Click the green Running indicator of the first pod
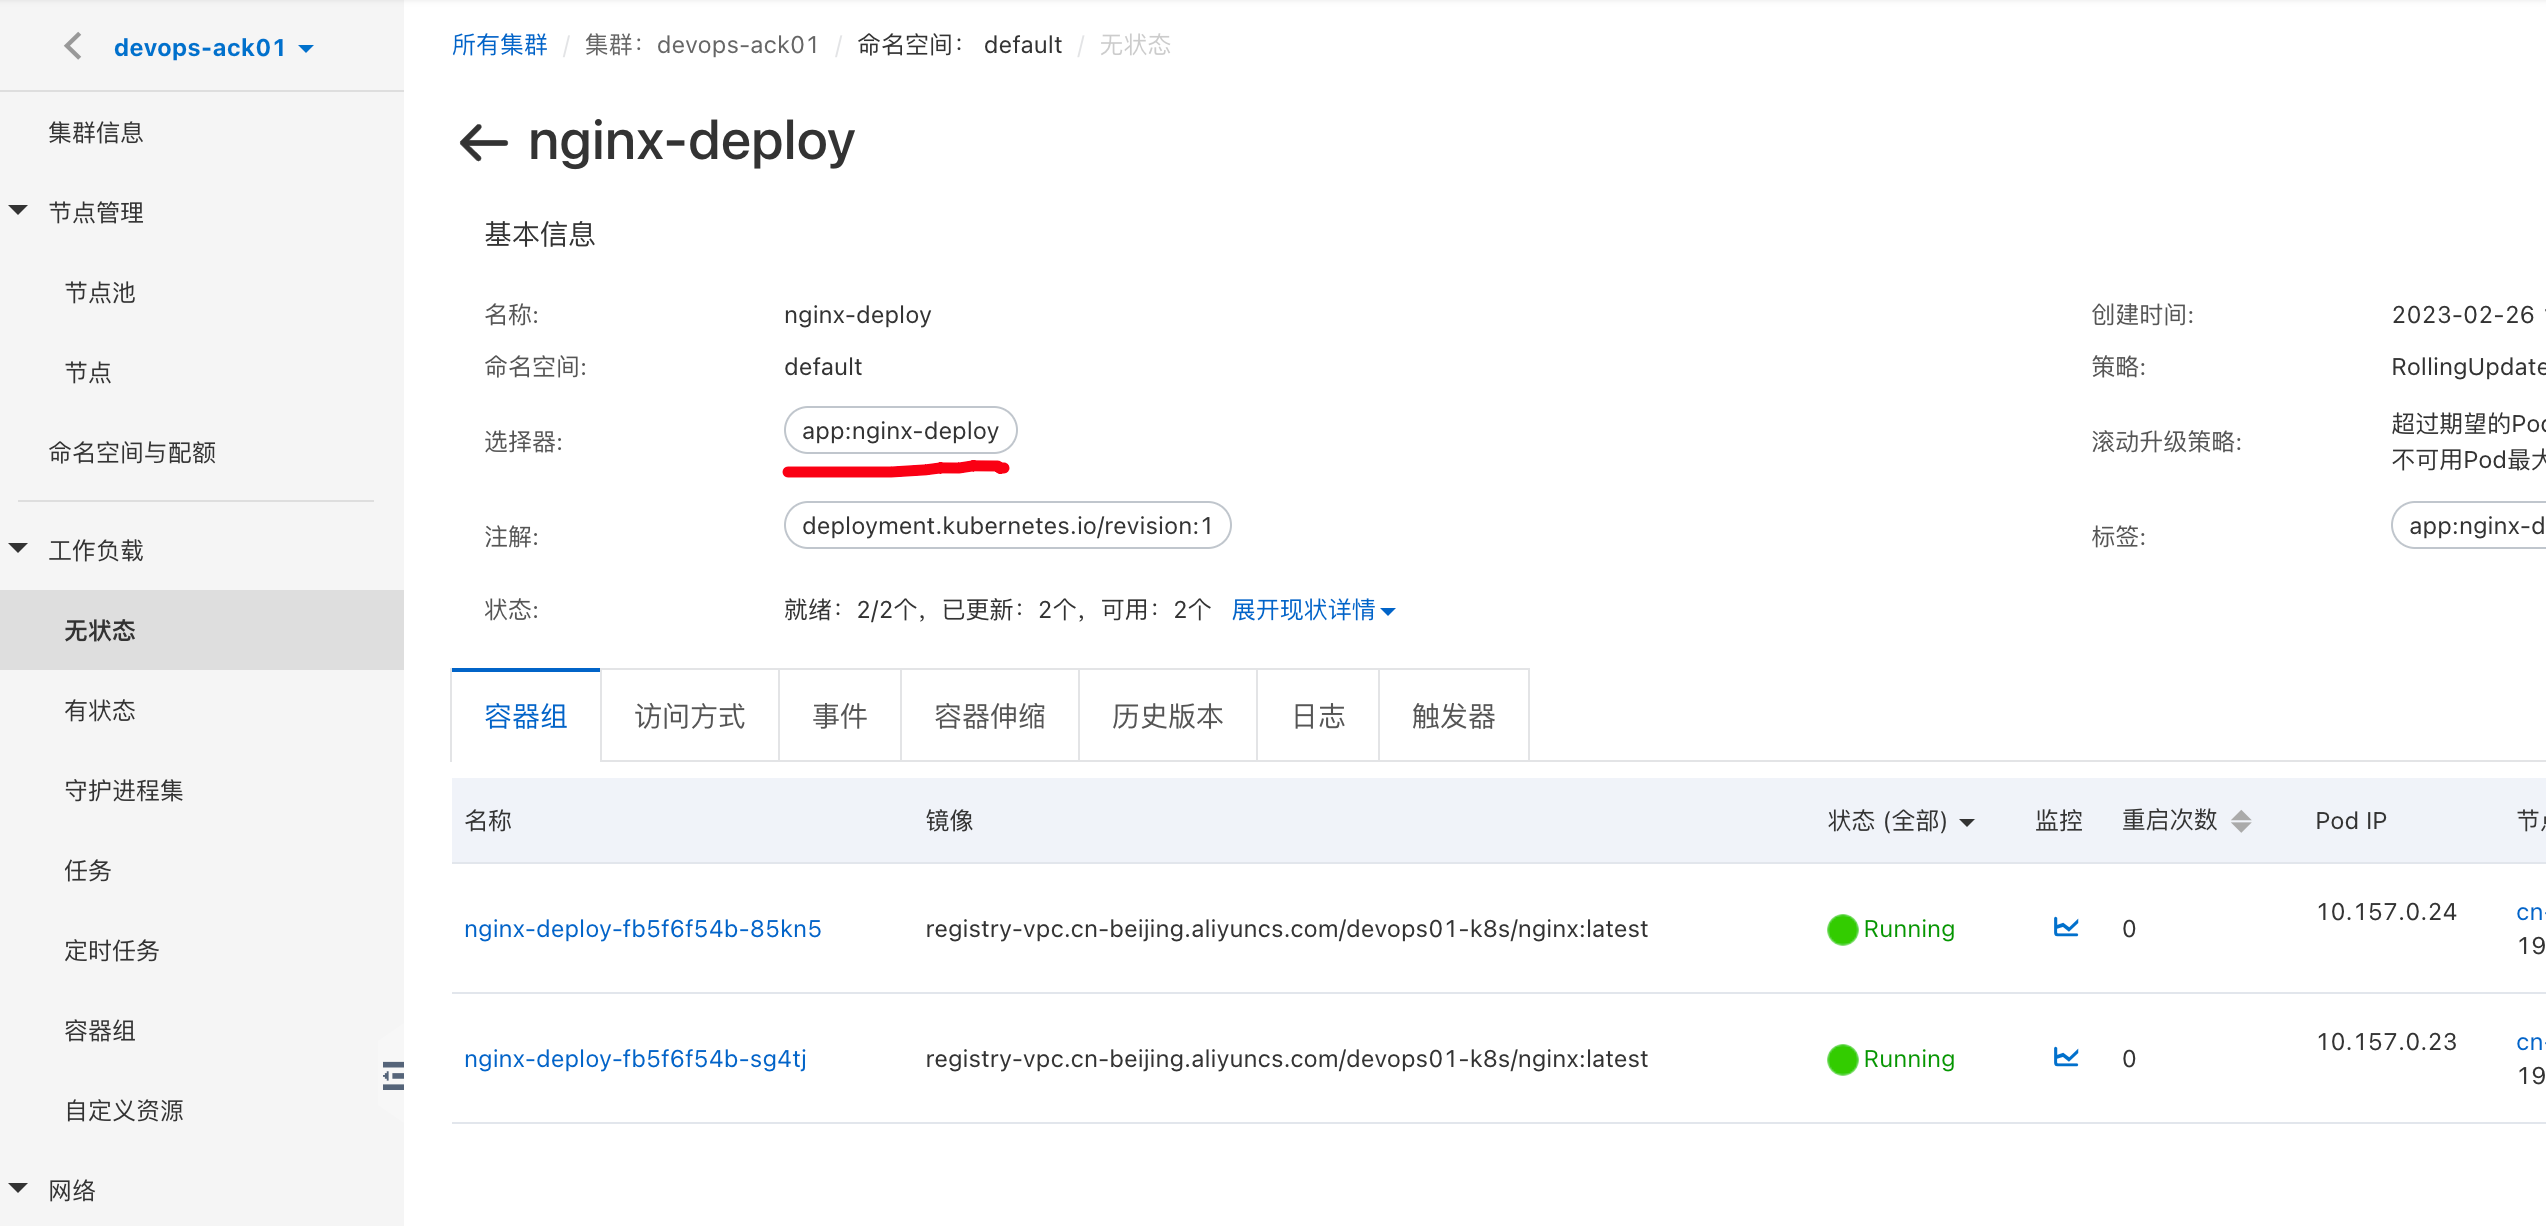 [x=1843, y=928]
